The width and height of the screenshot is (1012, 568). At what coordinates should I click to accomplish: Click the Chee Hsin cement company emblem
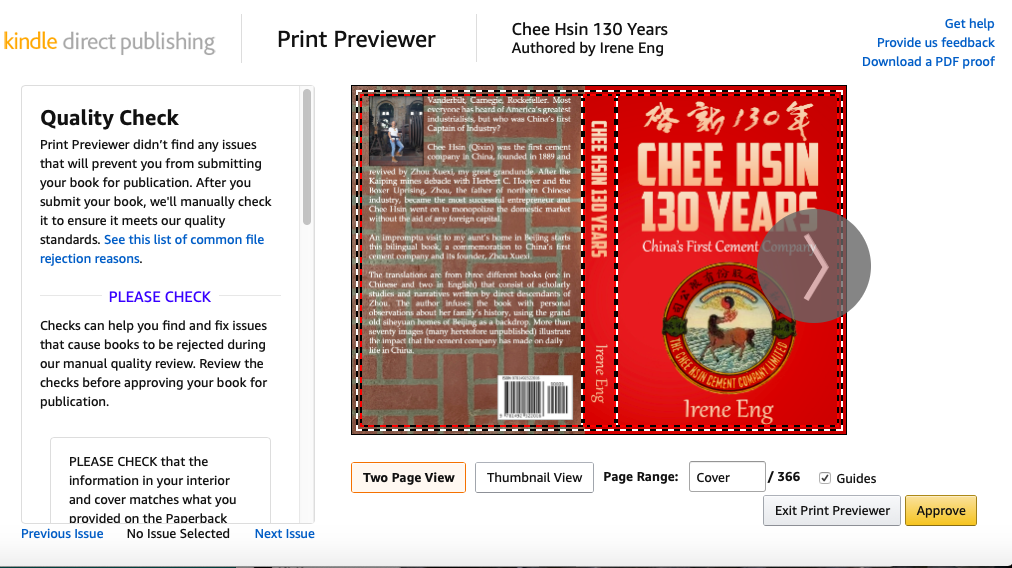pyautogui.click(x=729, y=329)
